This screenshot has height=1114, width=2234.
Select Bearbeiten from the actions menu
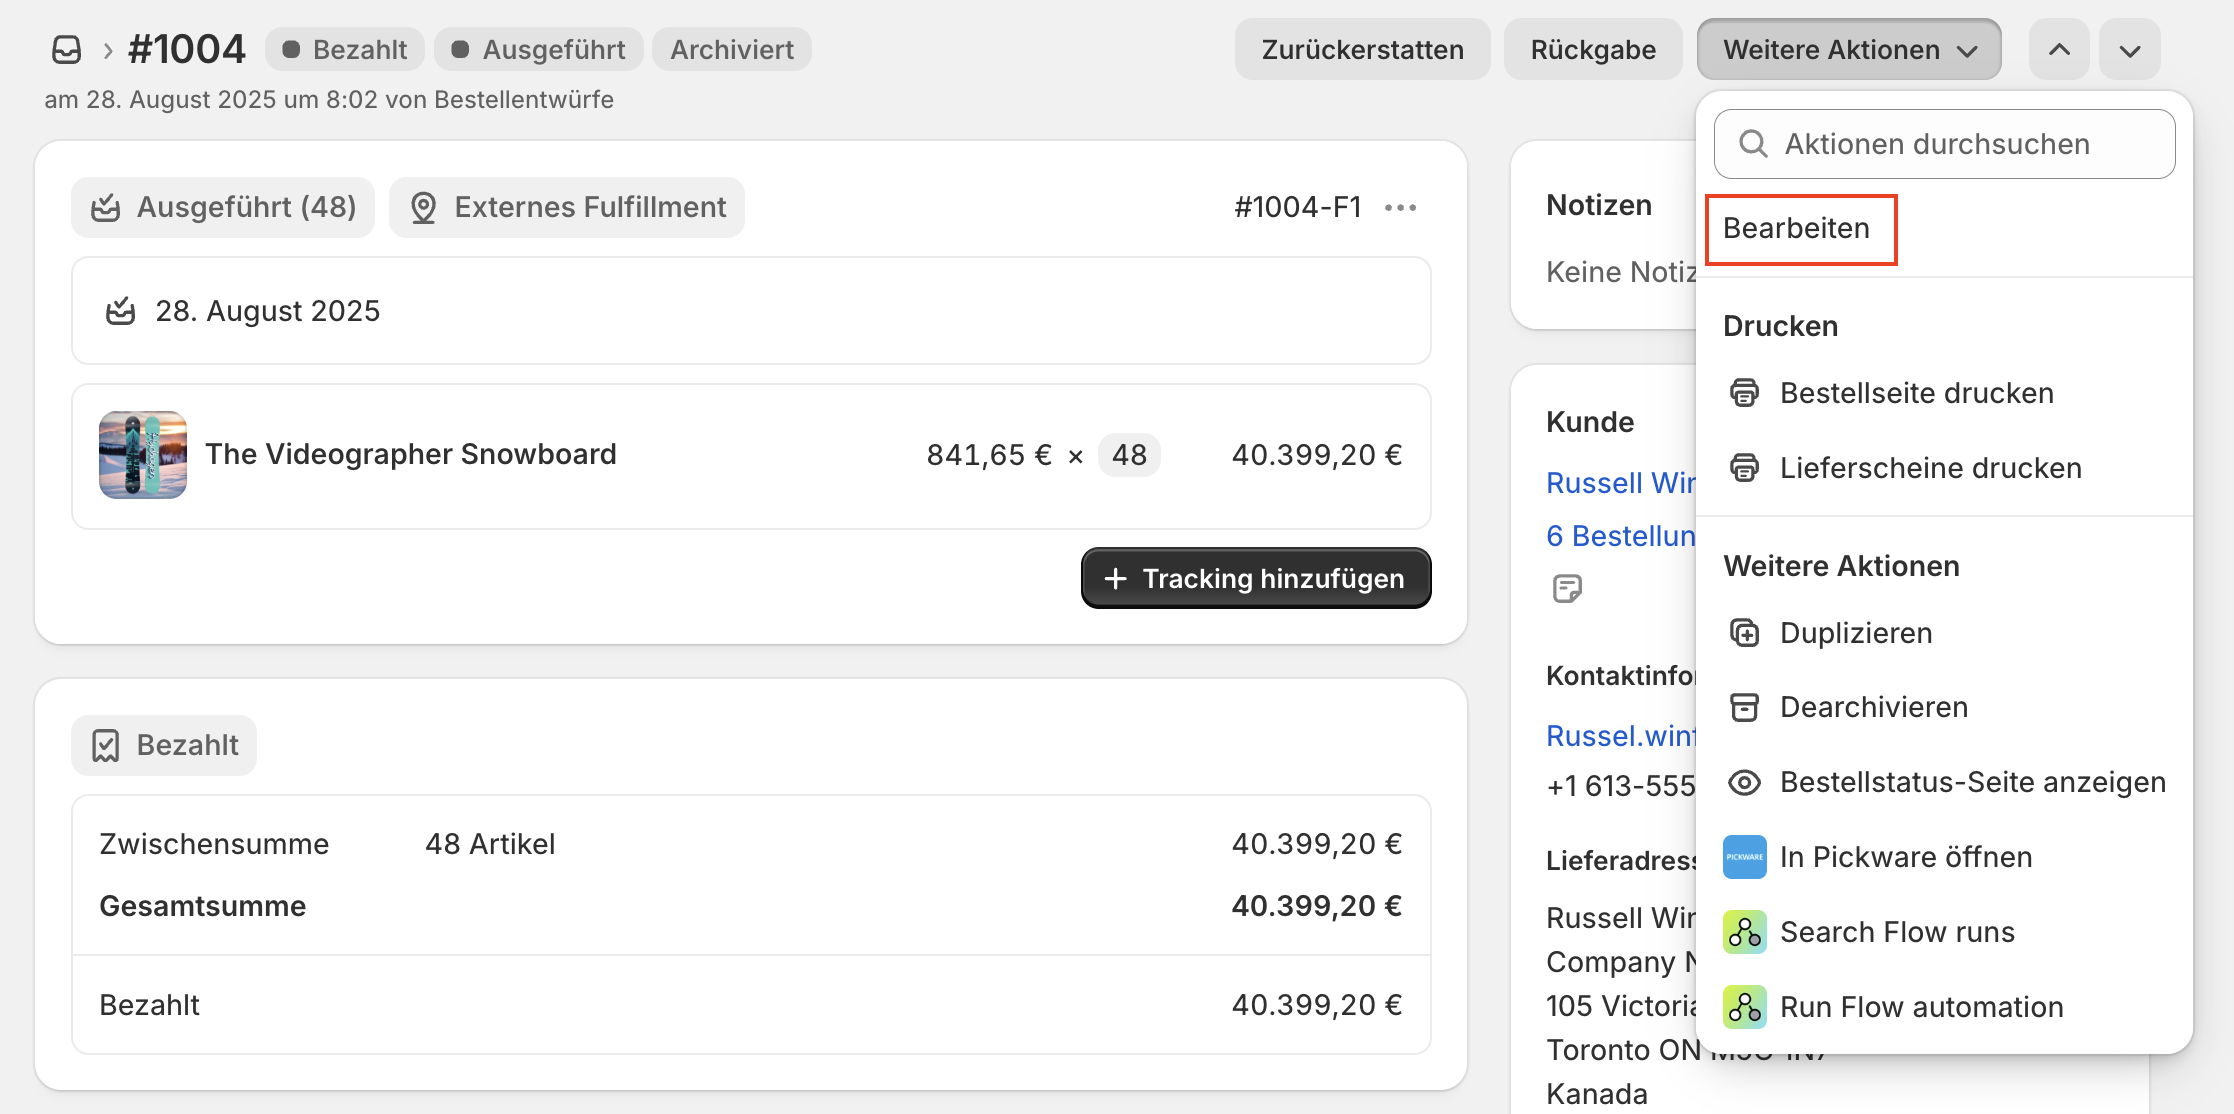[x=1796, y=229]
